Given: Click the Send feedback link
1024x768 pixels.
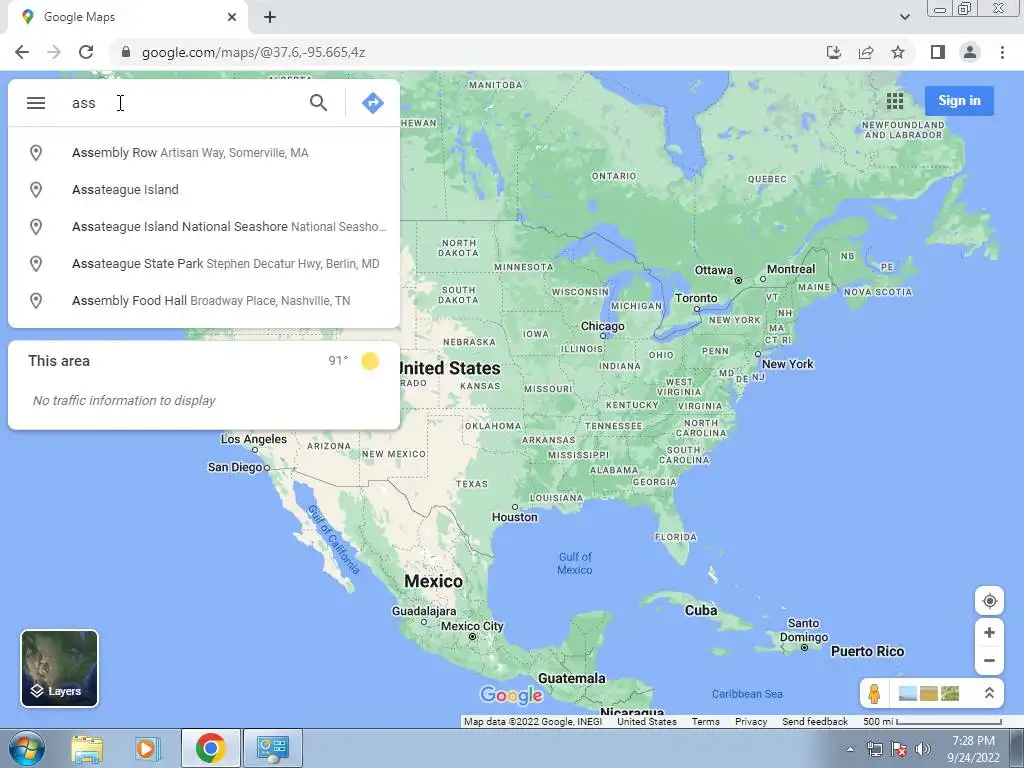Looking at the screenshot, I should click(815, 722).
